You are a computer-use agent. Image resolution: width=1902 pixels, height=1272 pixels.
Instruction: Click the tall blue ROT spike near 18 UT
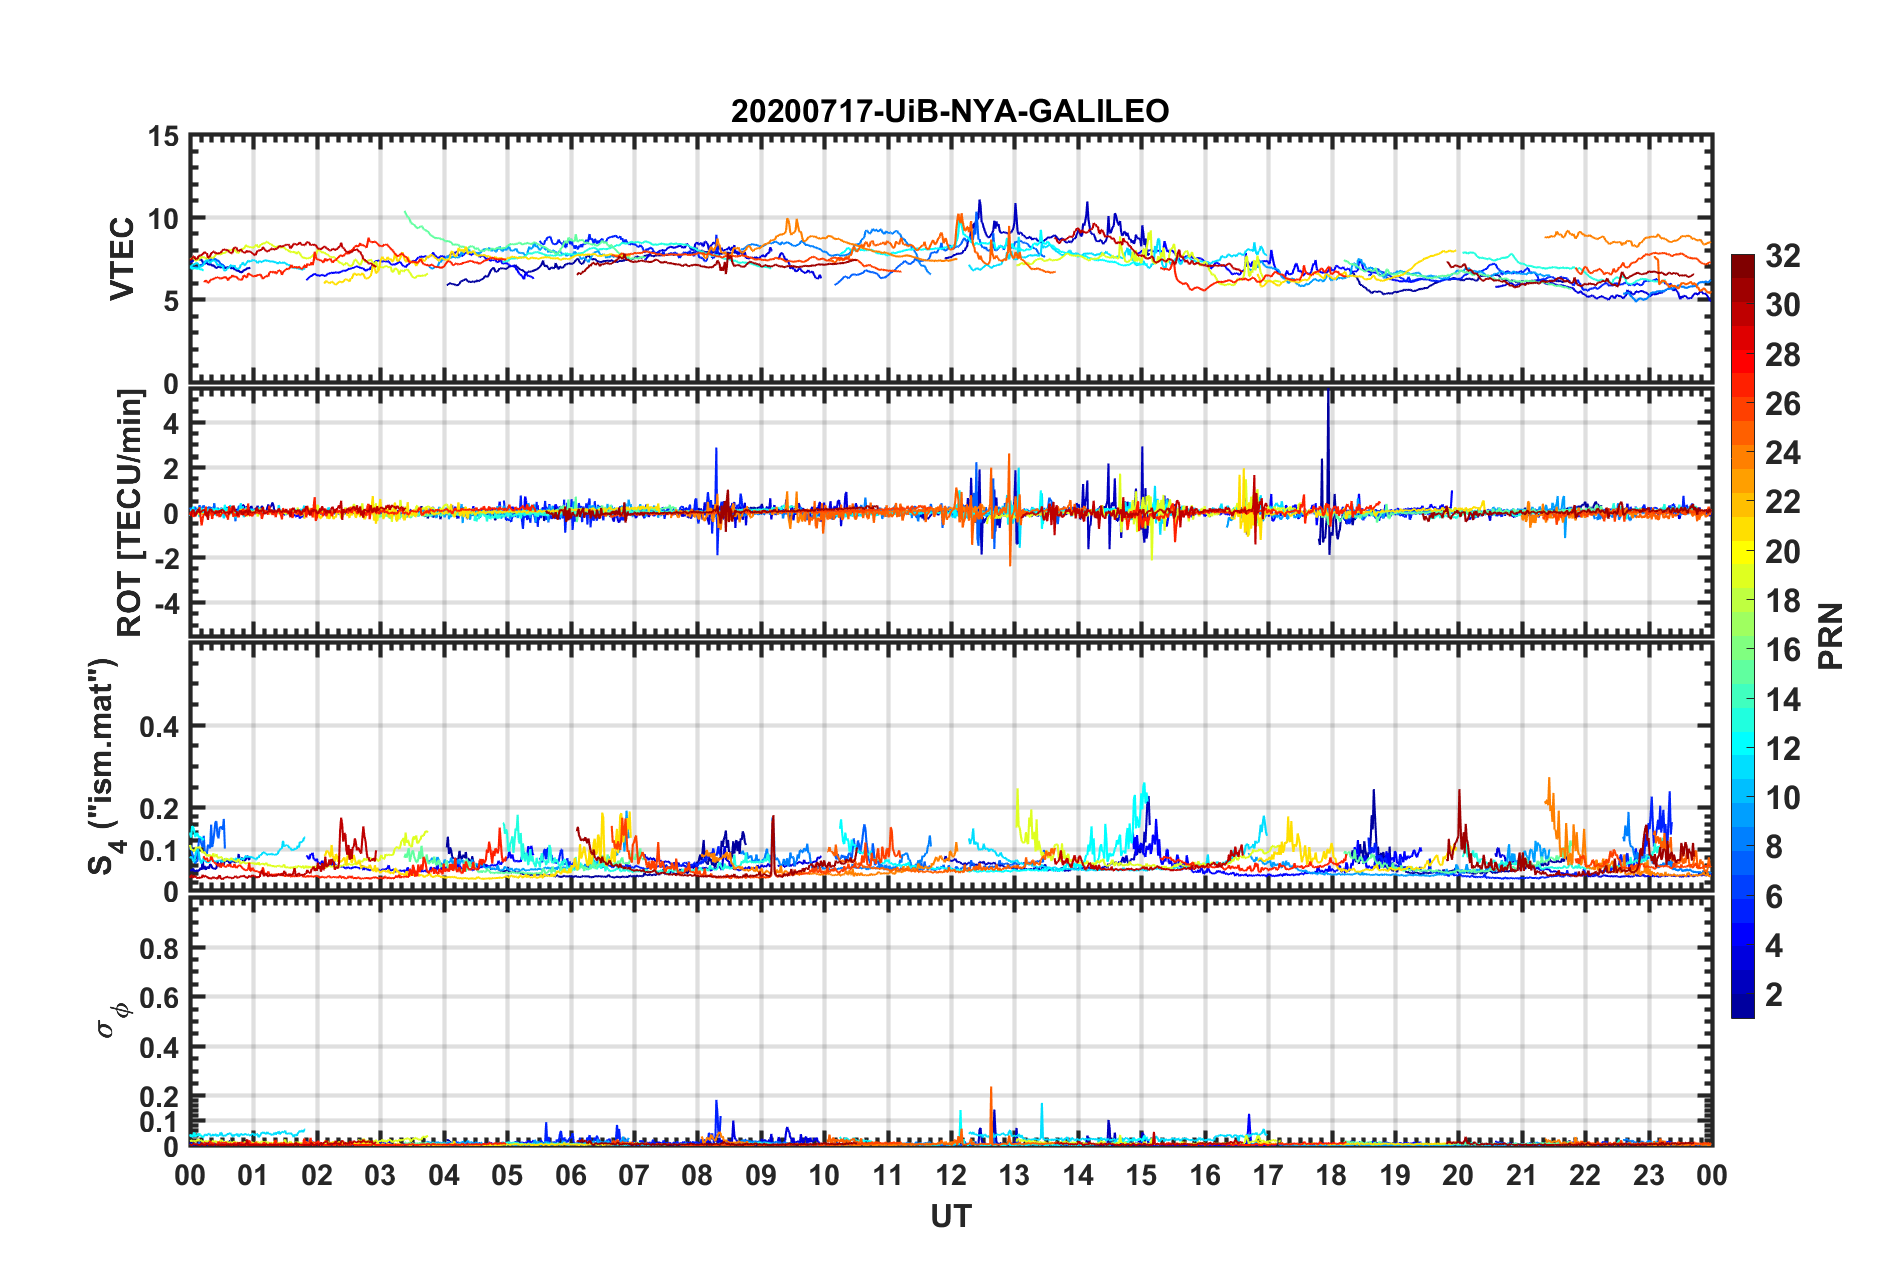tap(1328, 470)
